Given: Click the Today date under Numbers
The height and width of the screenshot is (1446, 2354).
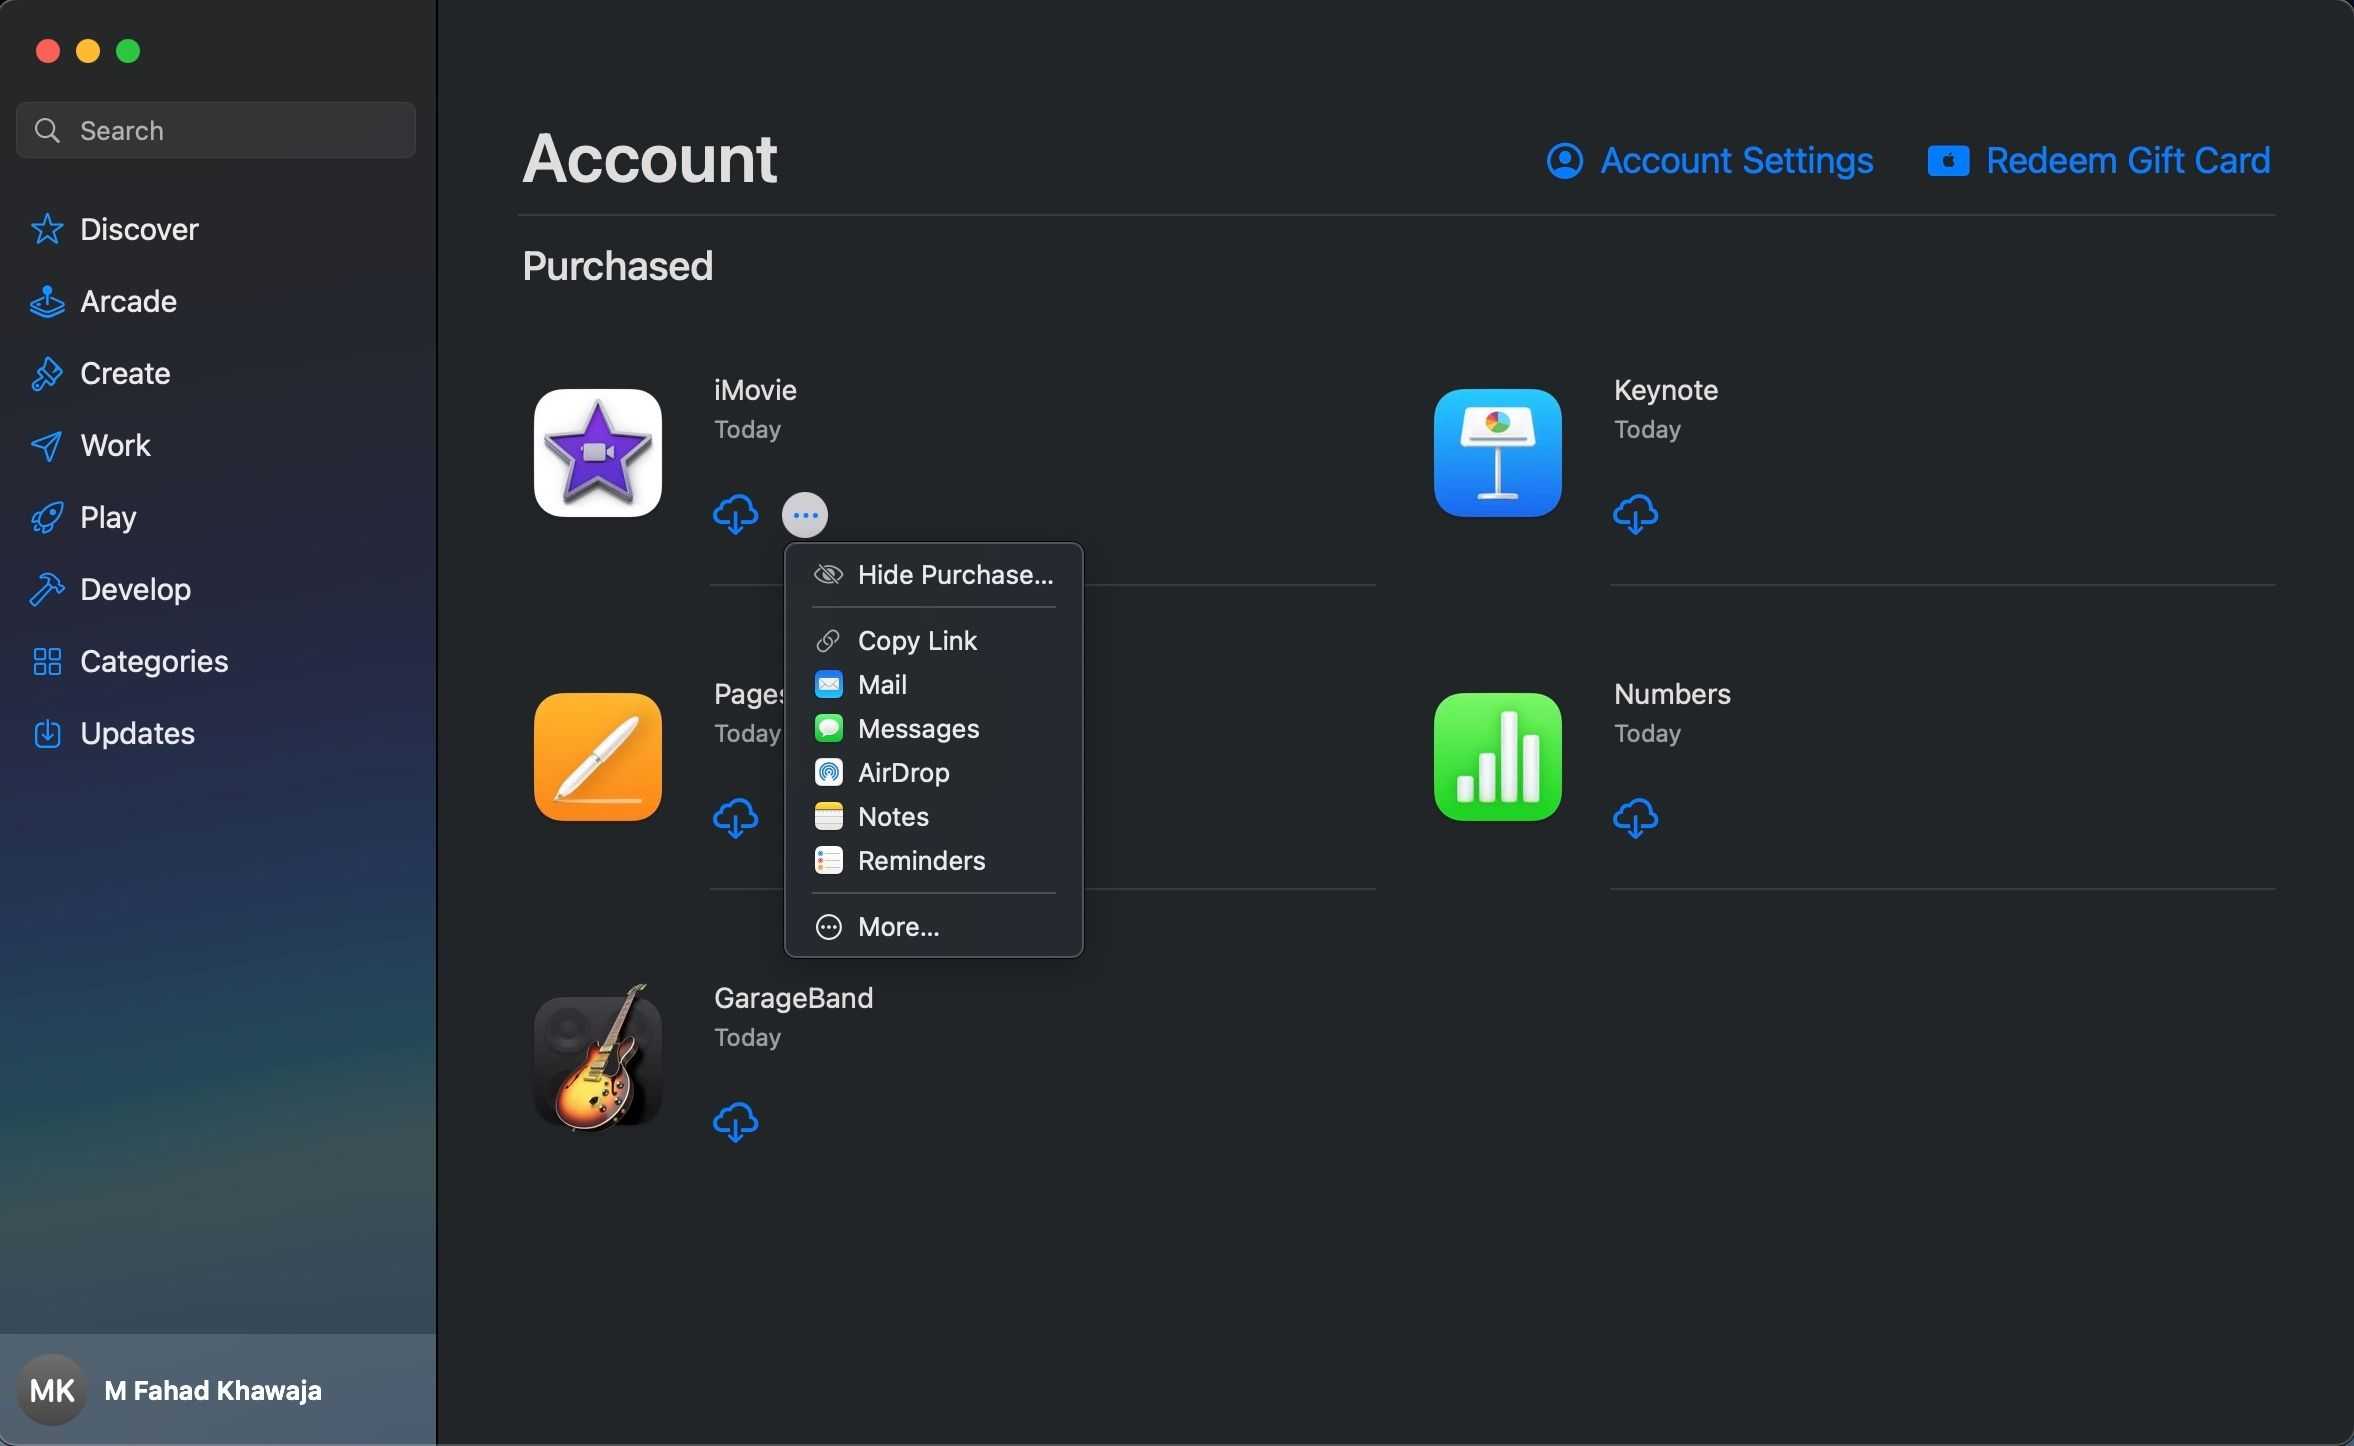Looking at the screenshot, I should 1647,734.
